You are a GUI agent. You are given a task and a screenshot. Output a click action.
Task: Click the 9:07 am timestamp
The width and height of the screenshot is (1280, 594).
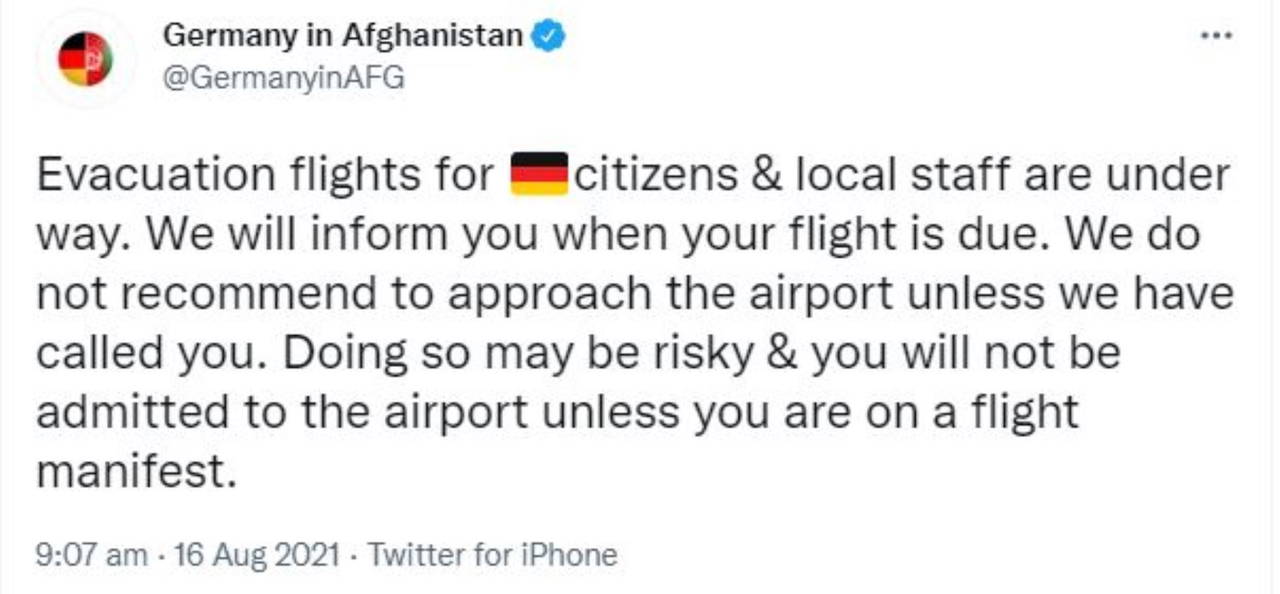click(91, 554)
